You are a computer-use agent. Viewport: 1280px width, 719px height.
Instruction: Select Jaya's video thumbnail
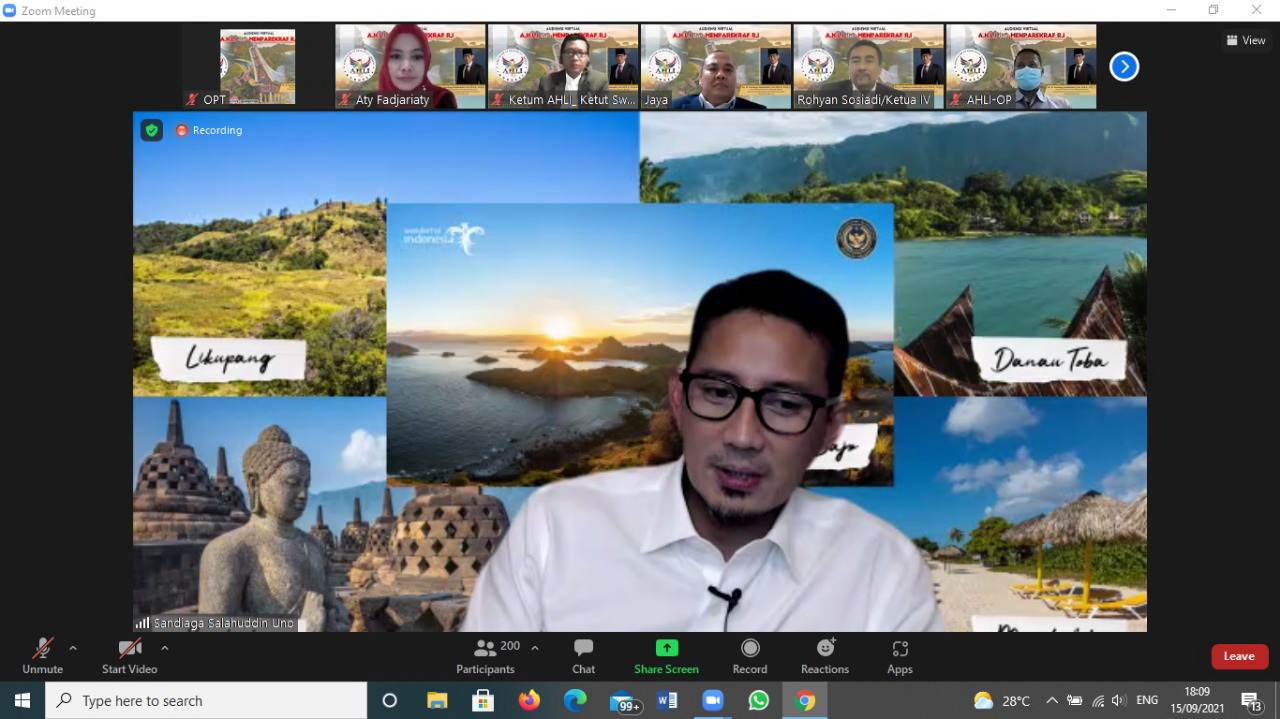pos(716,67)
